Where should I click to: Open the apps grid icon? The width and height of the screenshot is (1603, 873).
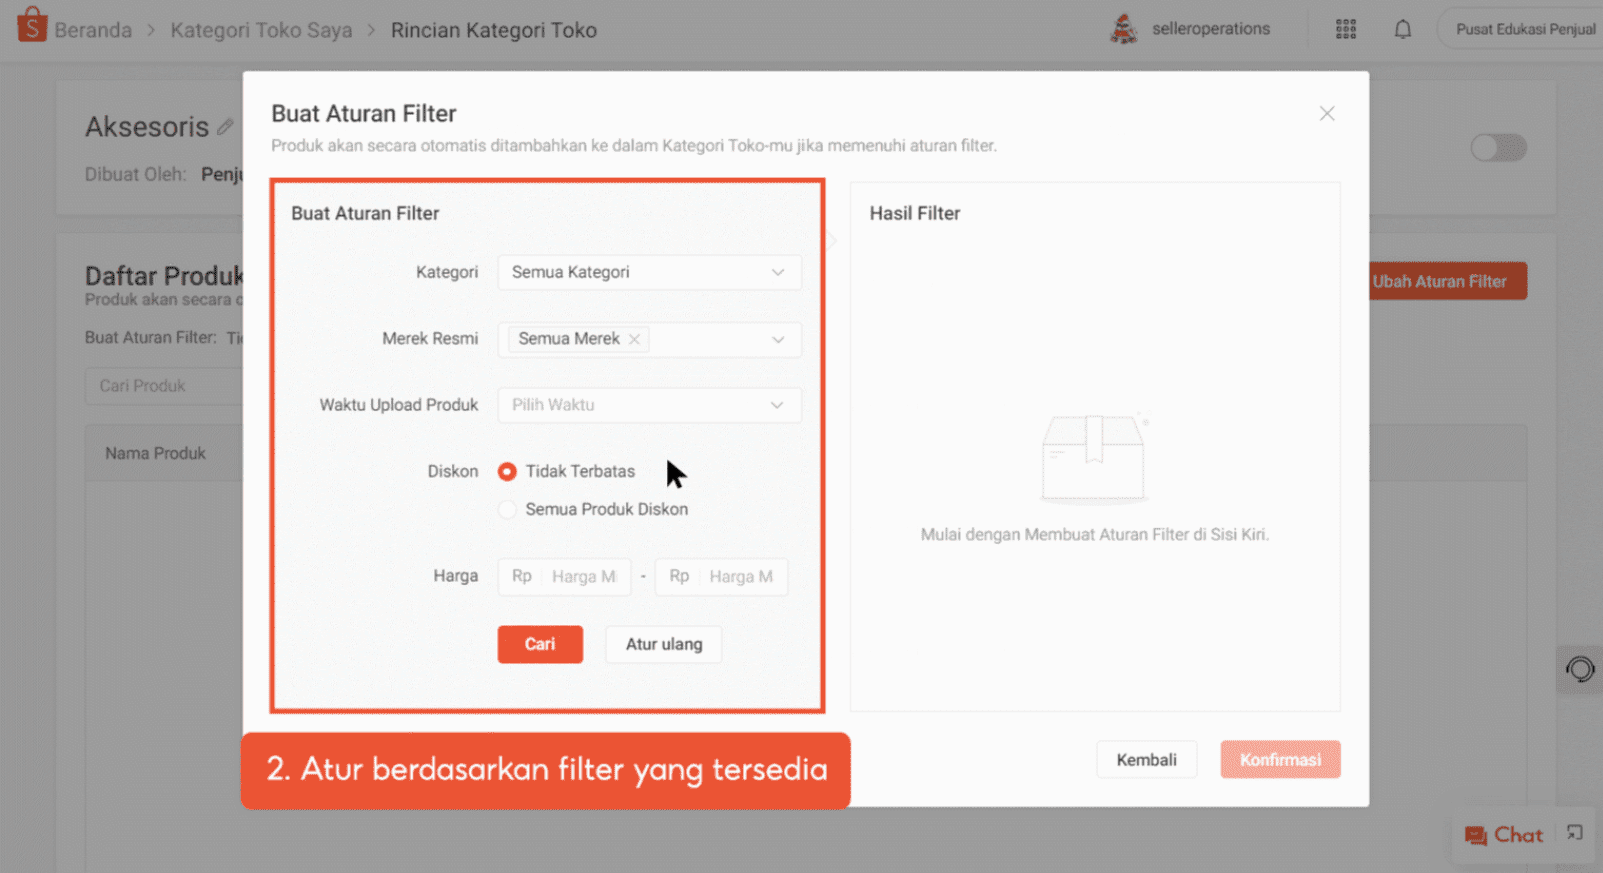tap(1346, 29)
